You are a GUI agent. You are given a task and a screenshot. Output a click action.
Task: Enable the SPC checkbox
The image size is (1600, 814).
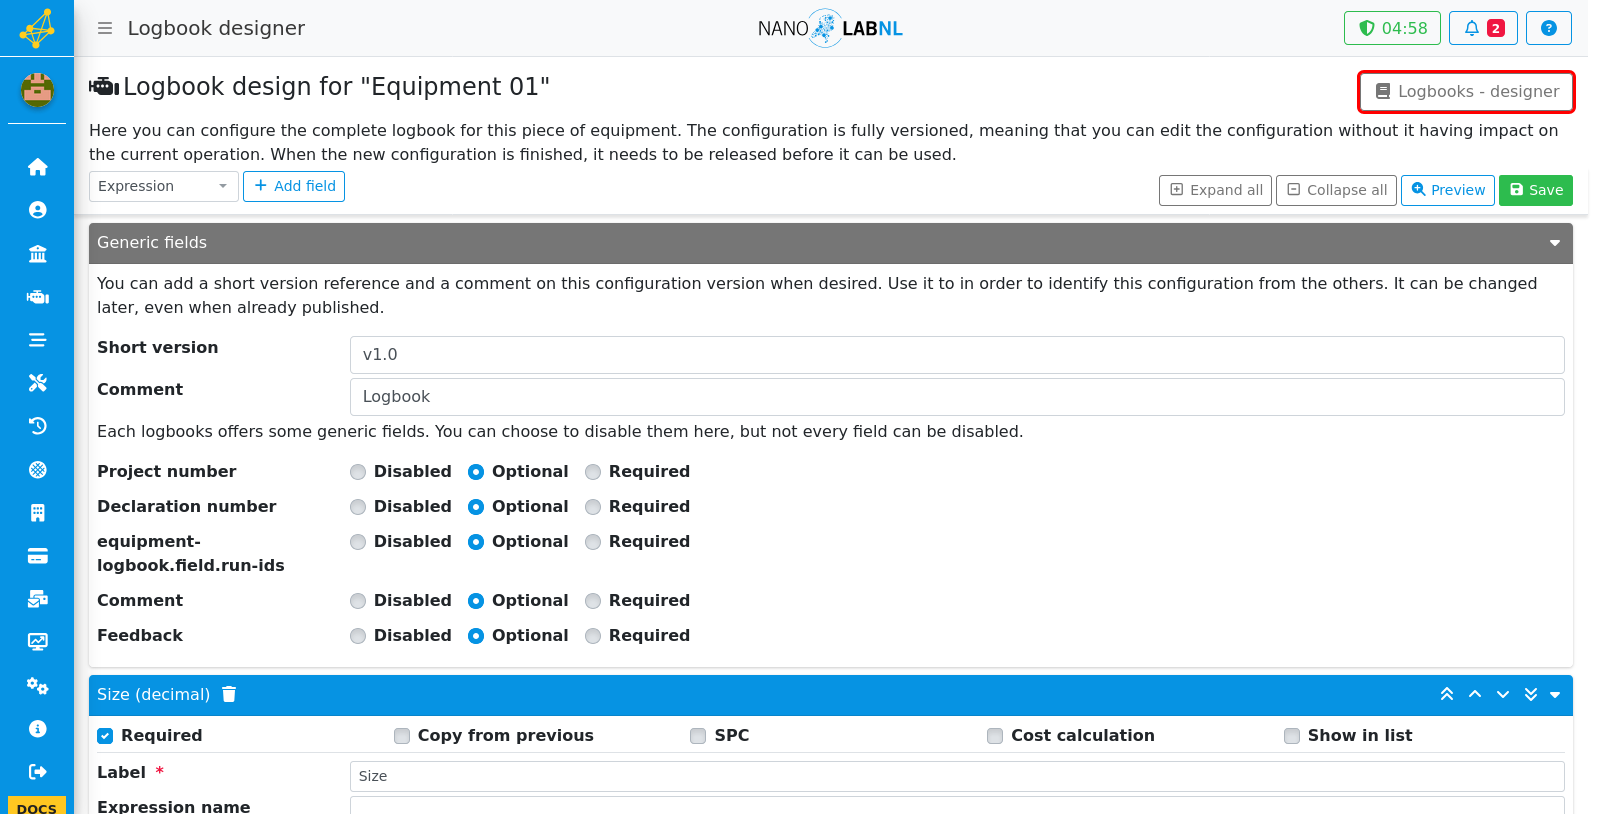(x=698, y=736)
